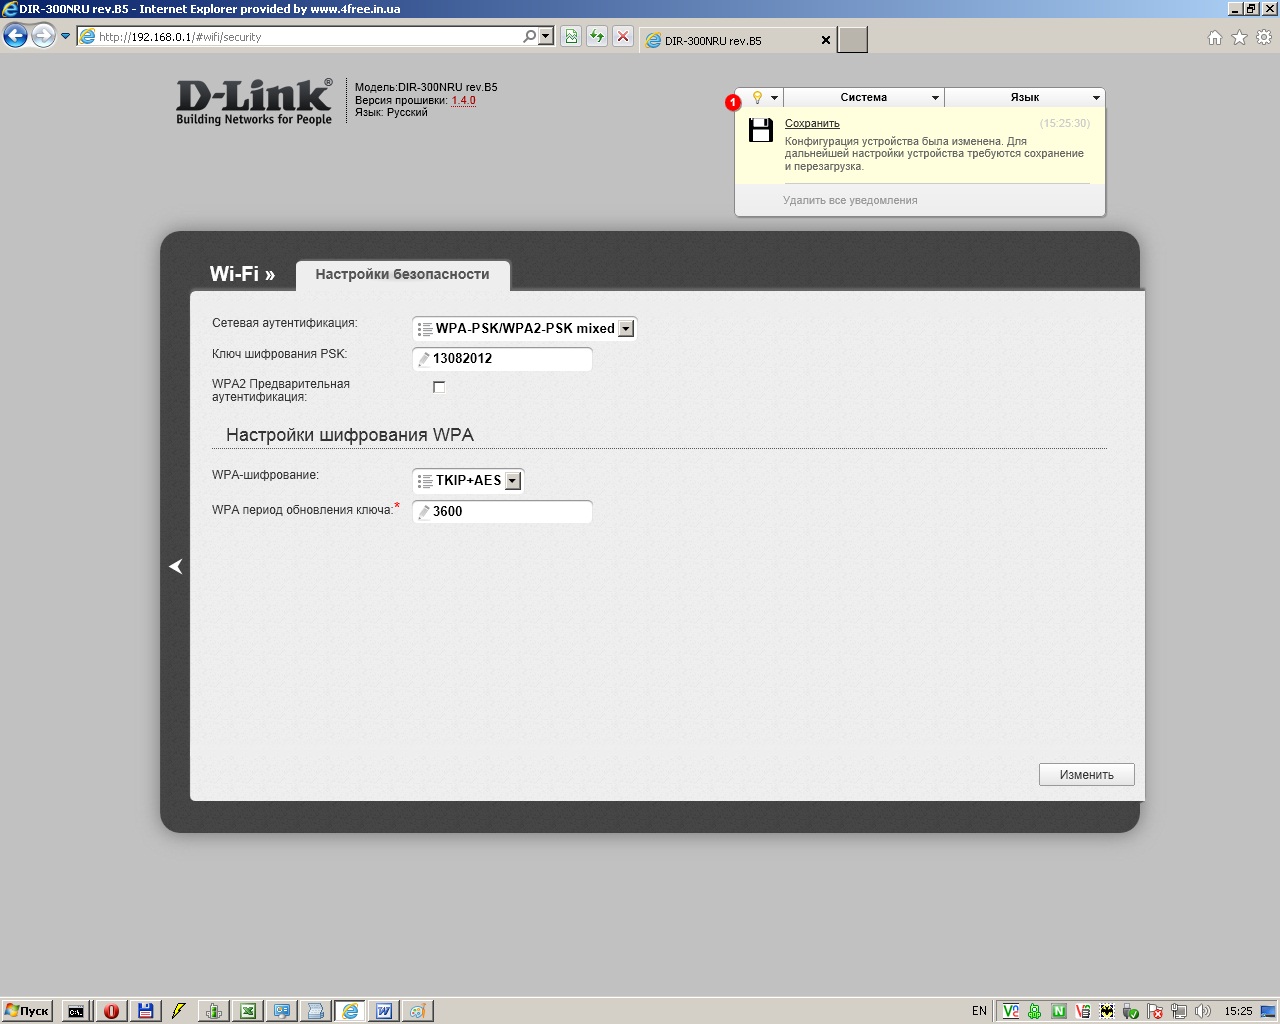Viewport: 1280px width, 1024px height.
Task: Click the stacked documents taskbar icon
Action: 315,1011
